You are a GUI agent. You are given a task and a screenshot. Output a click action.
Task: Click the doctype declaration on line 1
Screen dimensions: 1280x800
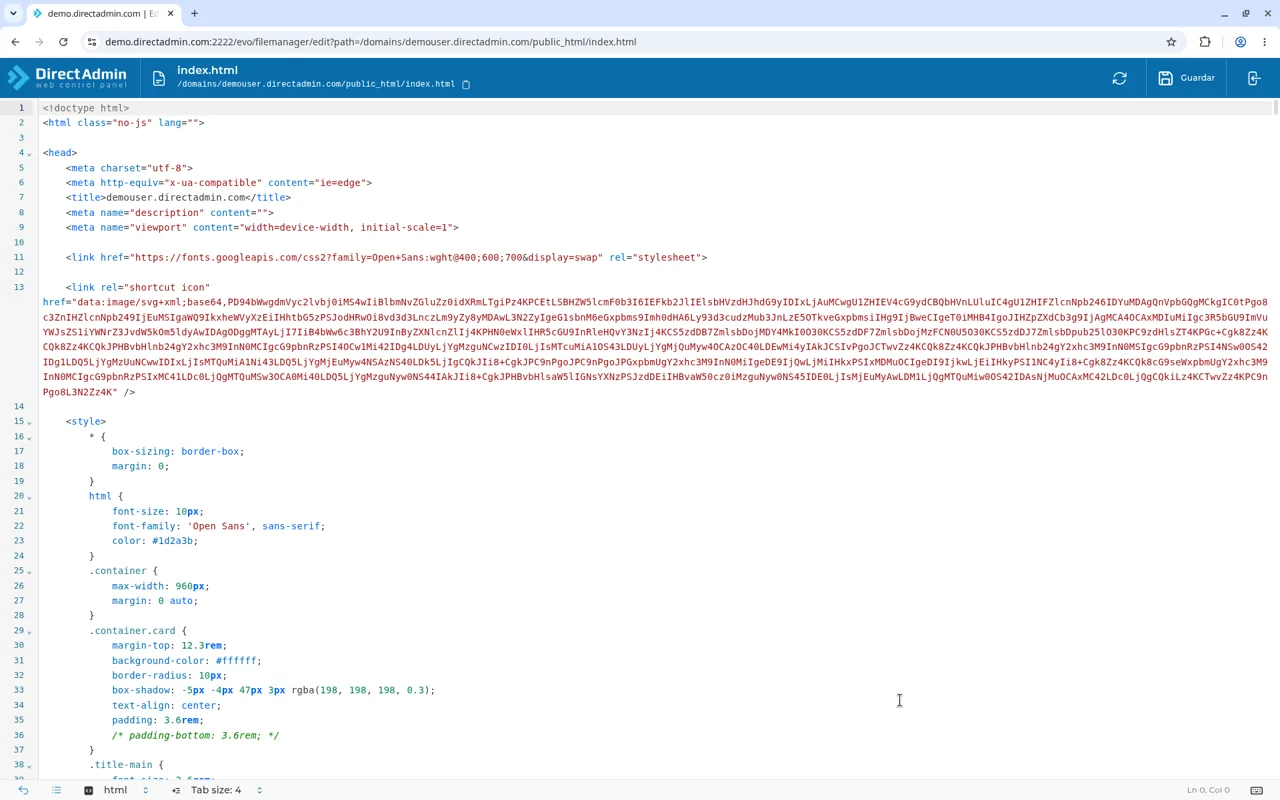[86, 108]
